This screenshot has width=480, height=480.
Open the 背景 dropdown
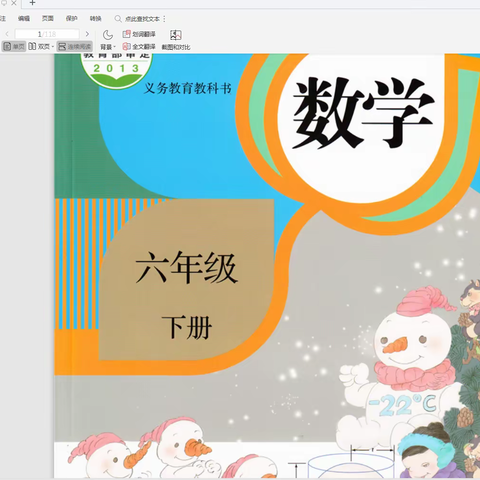(x=108, y=47)
